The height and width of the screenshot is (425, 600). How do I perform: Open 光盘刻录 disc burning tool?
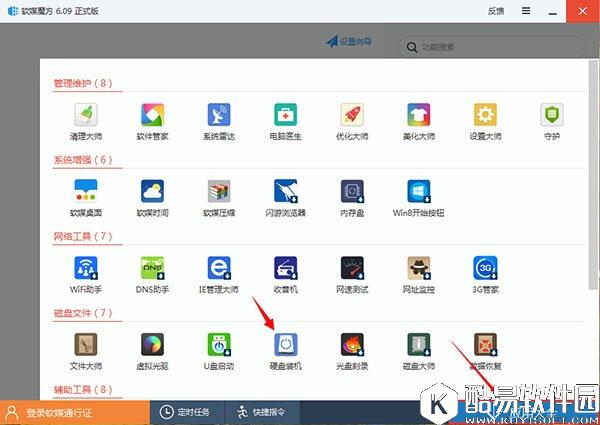pyautogui.click(x=352, y=344)
